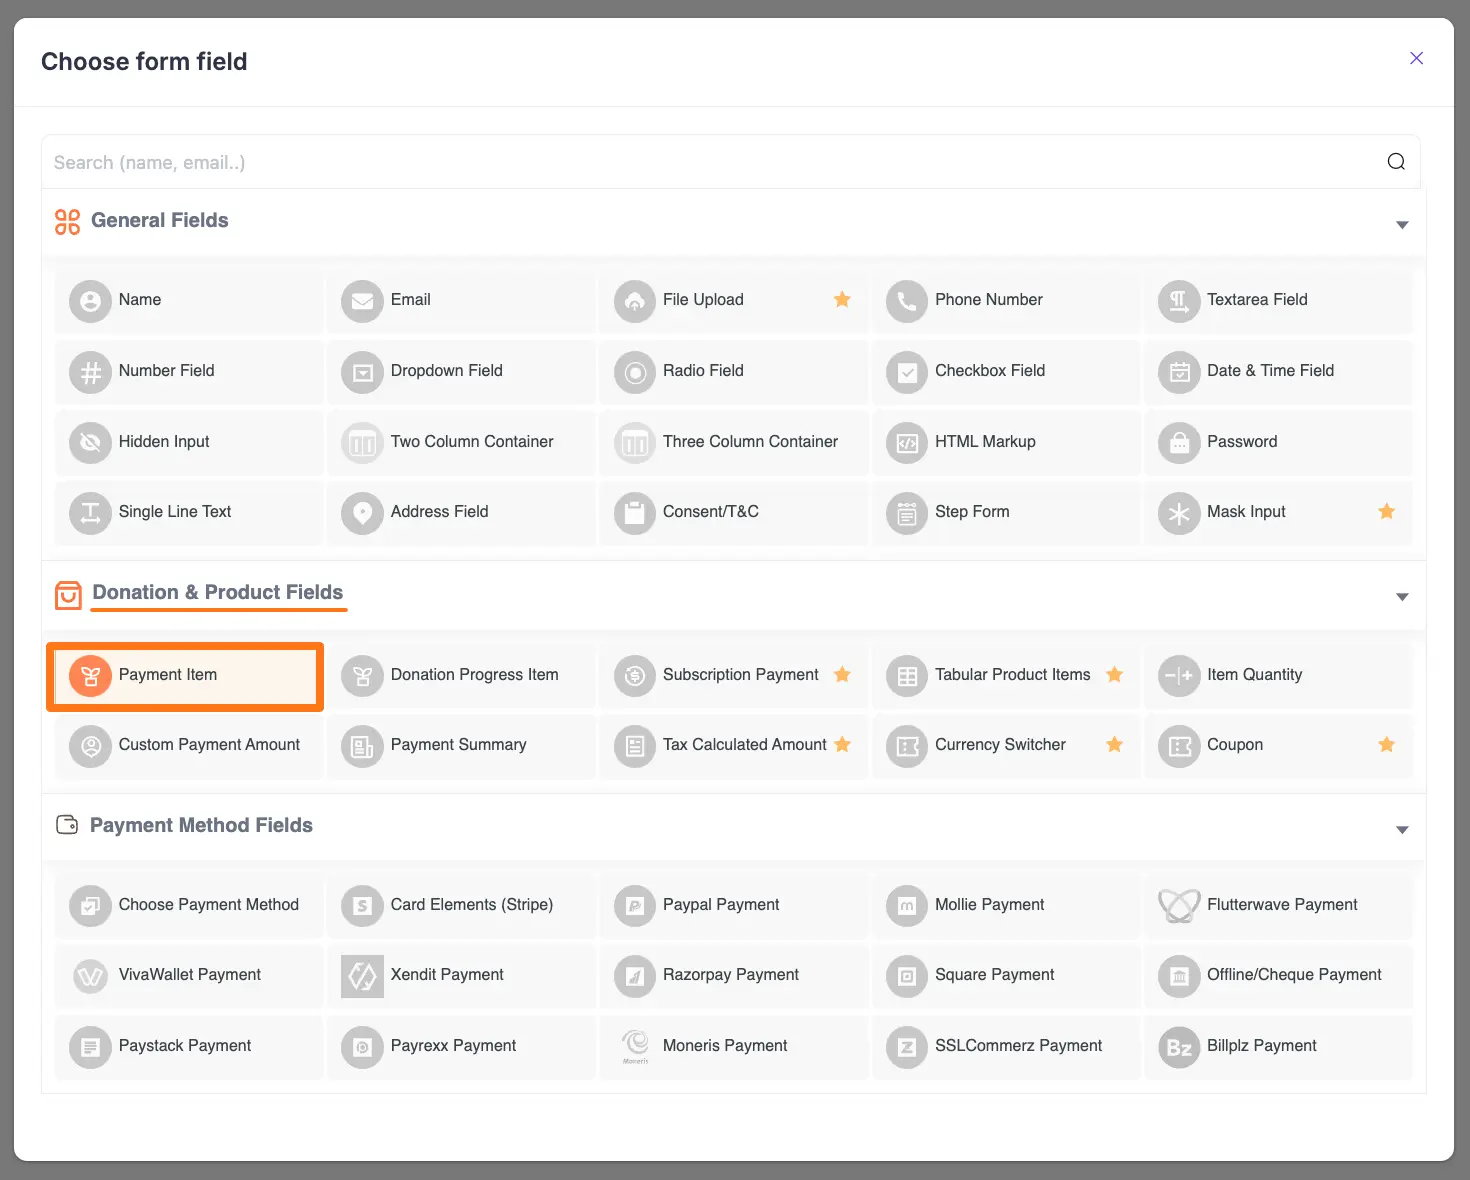Click the star on Tax Calculated Amount

(x=843, y=745)
